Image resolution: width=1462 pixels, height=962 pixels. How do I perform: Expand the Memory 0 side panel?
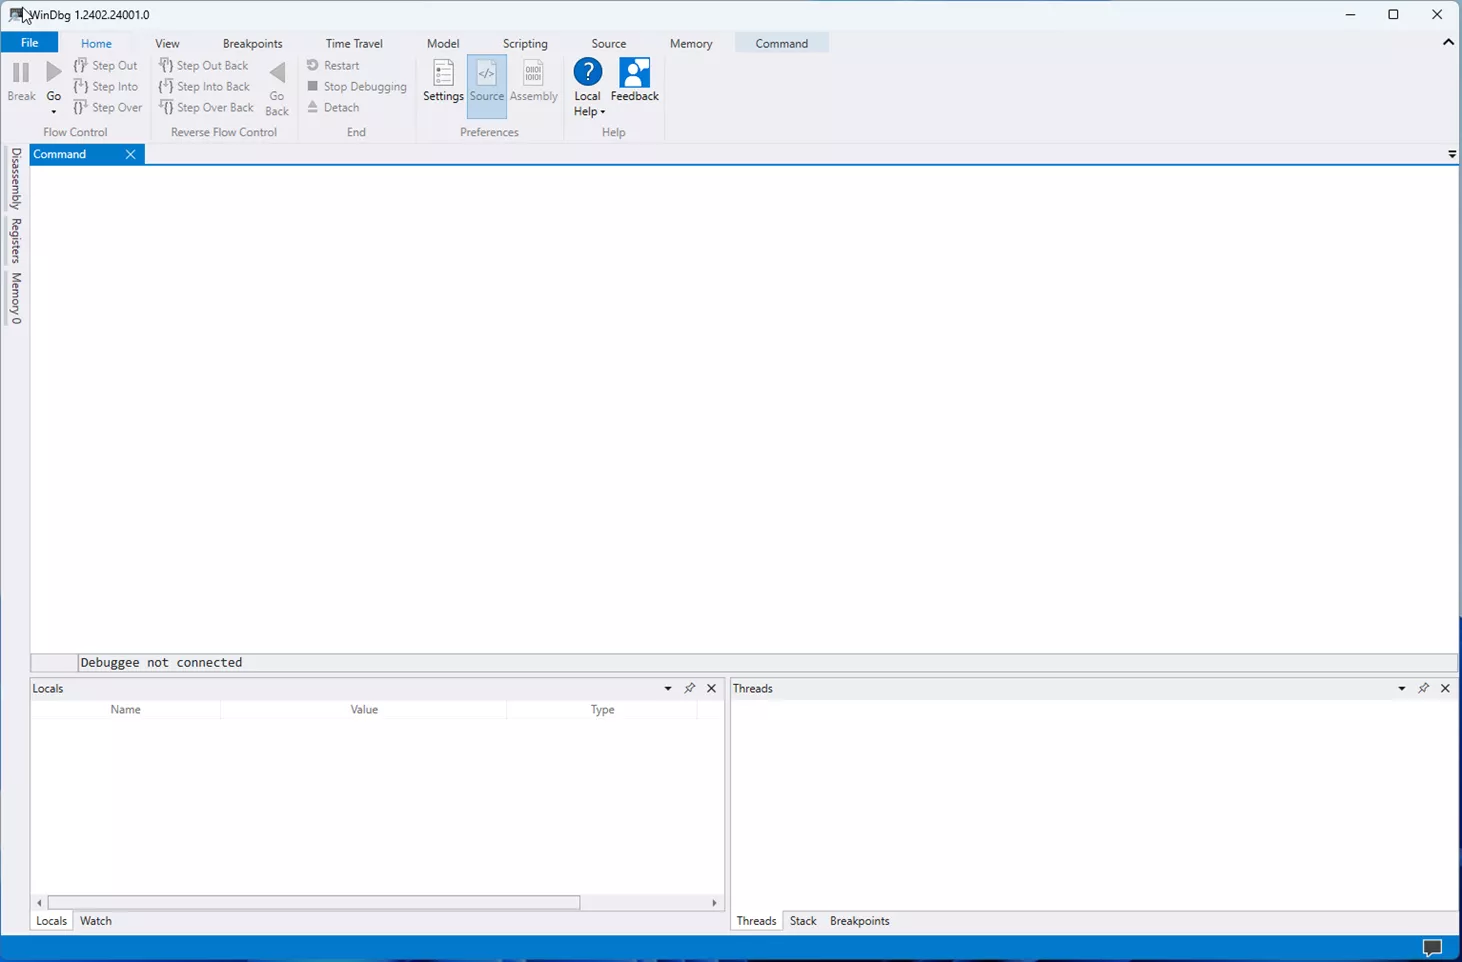coord(15,298)
